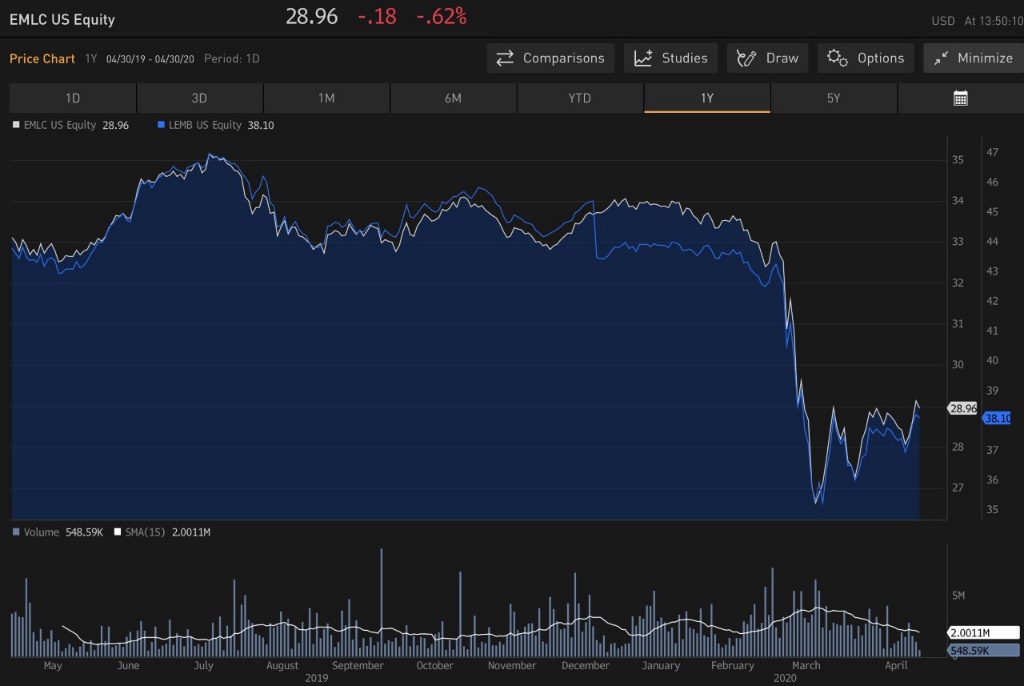This screenshot has width=1024, height=686.
Task: Open the Comparisons button
Action: click(551, 58)
